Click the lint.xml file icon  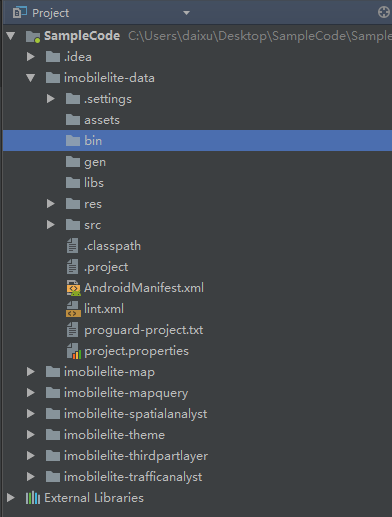point(73,309)
